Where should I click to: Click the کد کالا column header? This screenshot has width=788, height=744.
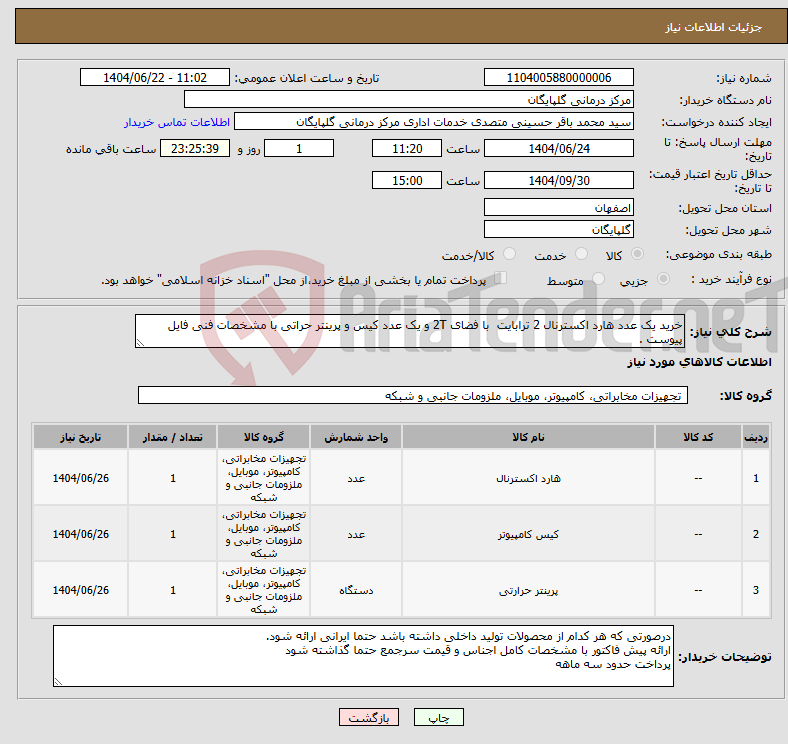698,437
